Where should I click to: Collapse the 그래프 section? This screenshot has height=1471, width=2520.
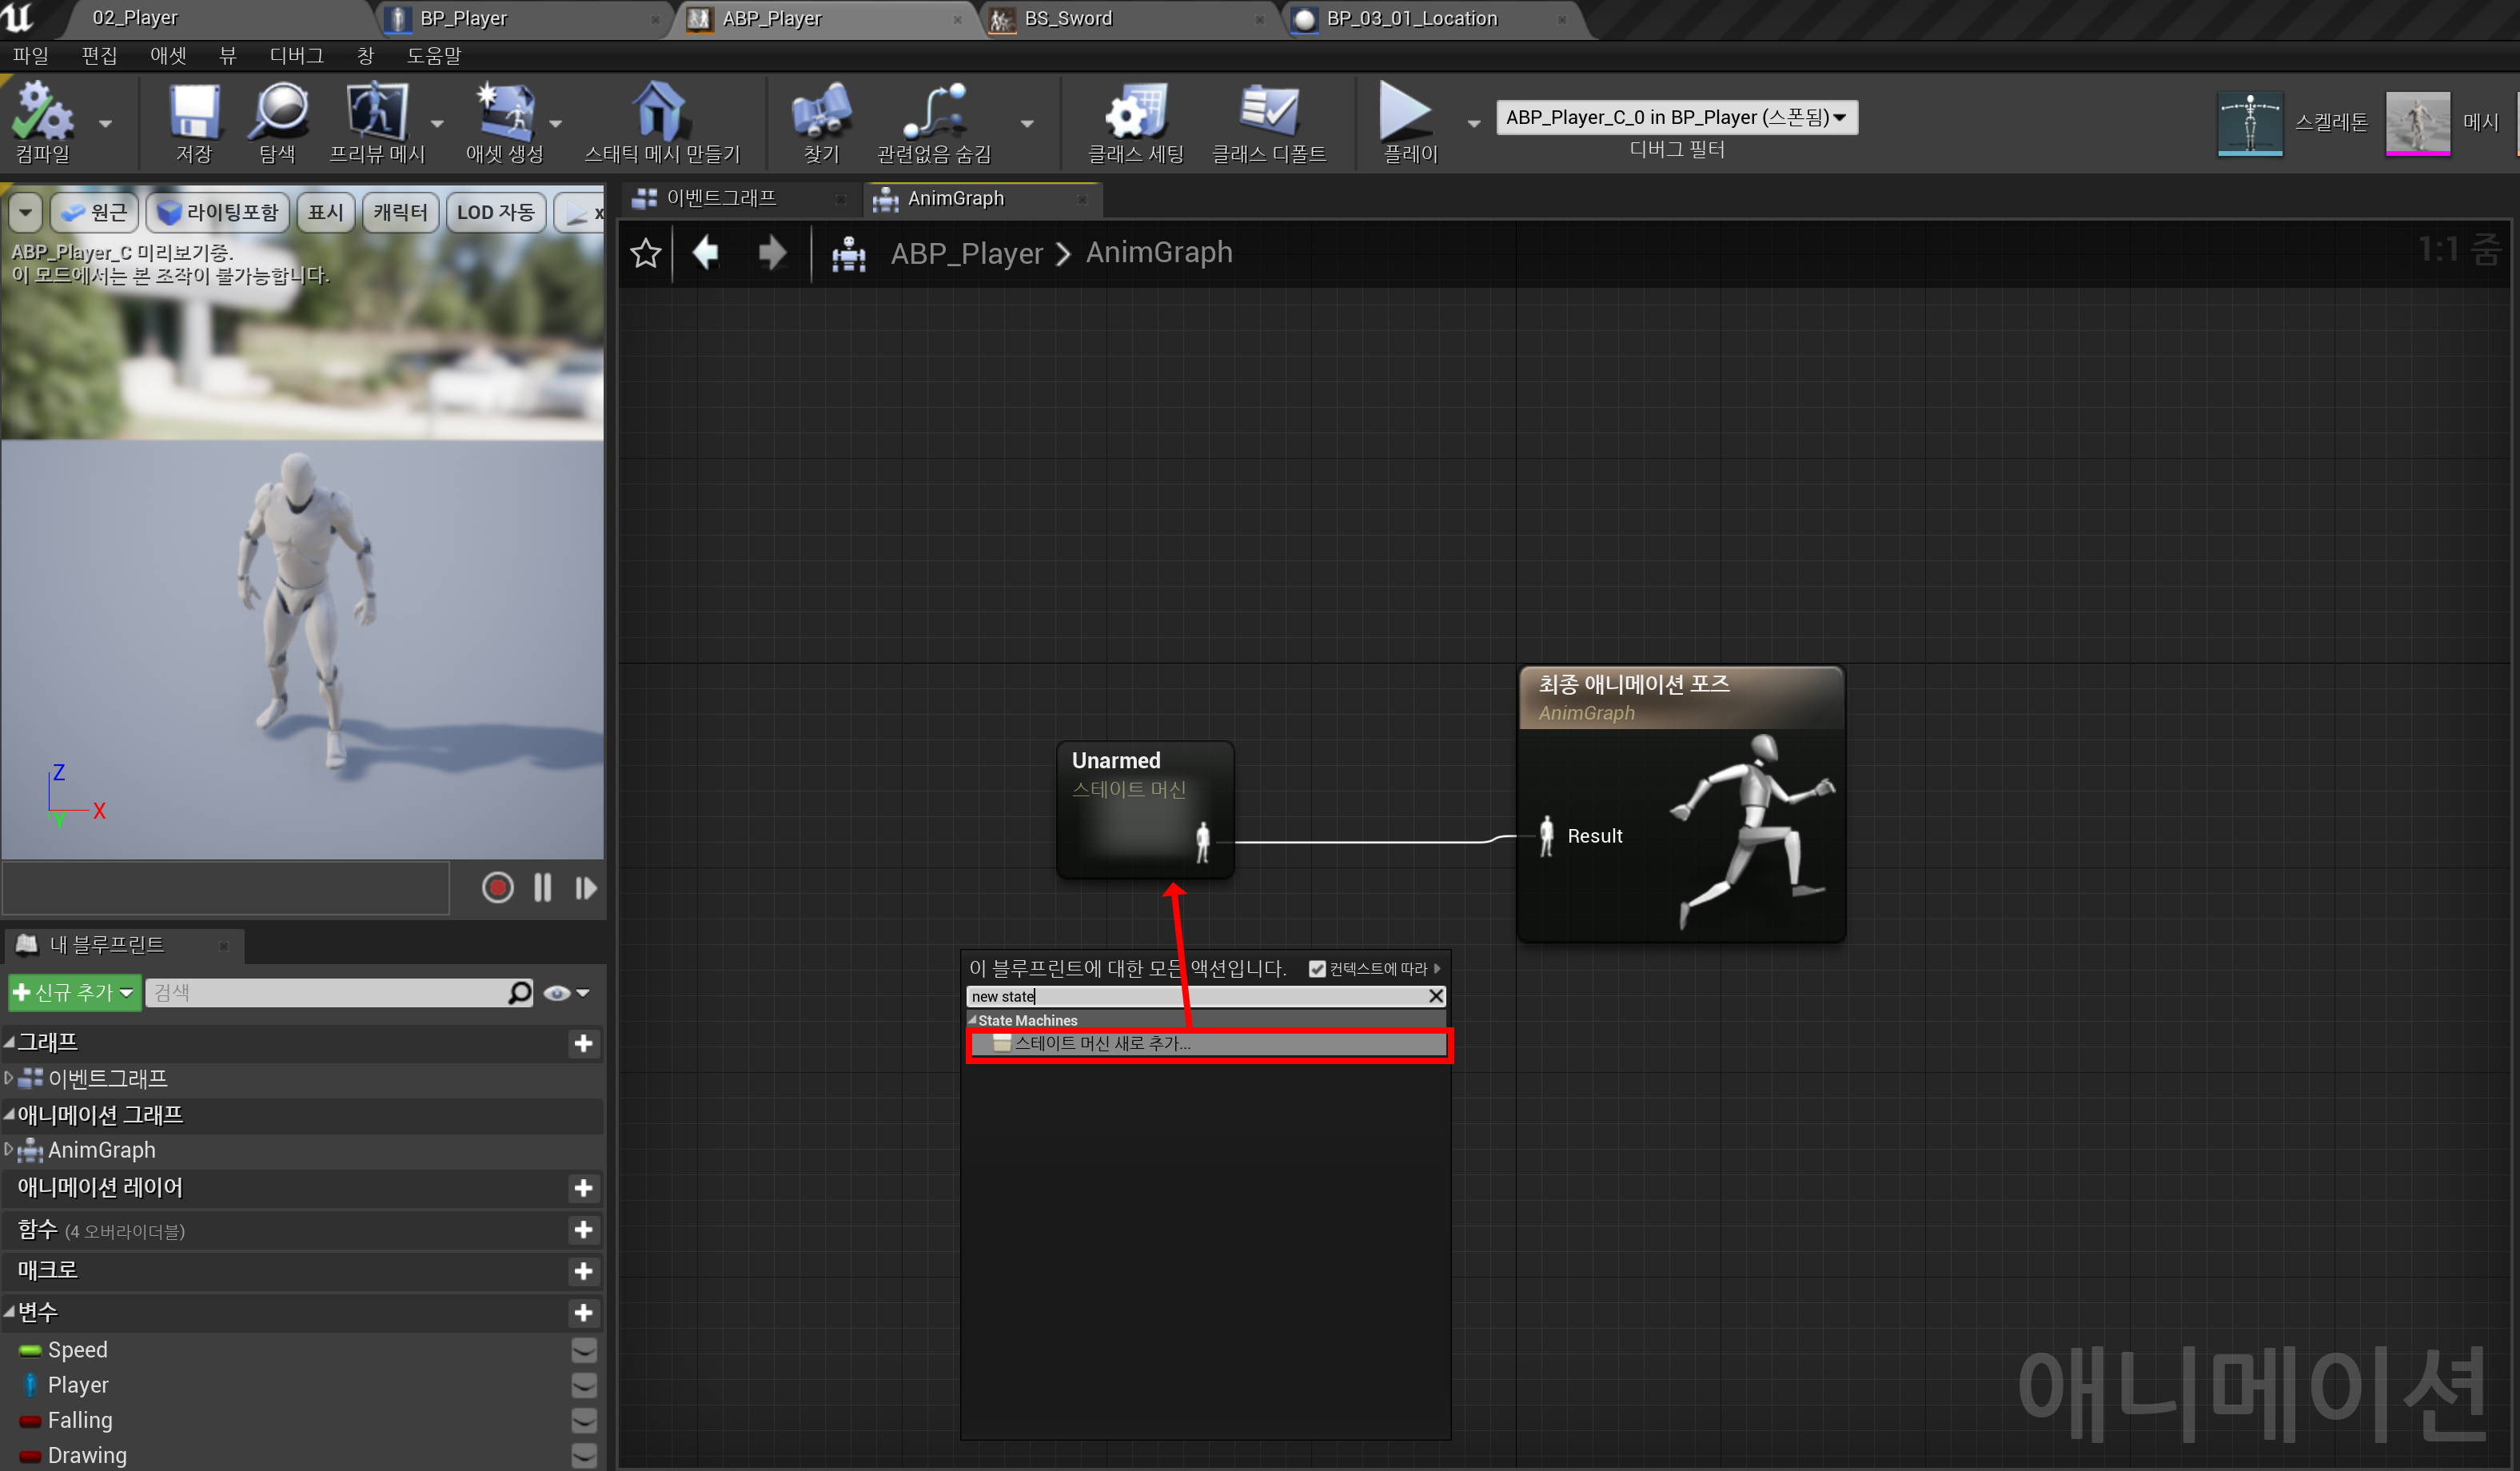click(x=9, y=1042)
